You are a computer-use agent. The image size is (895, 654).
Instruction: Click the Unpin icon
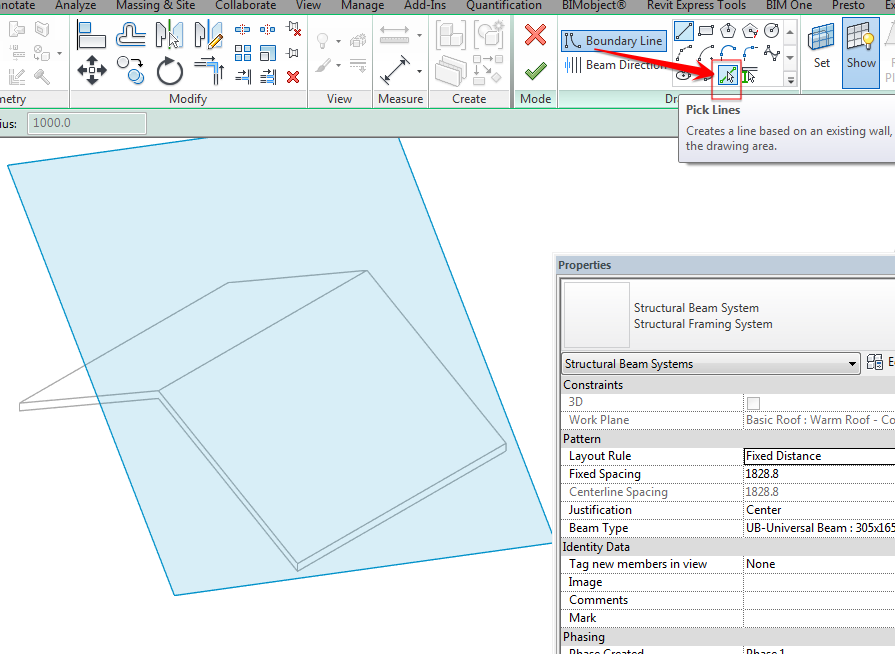tap(293, 29)
